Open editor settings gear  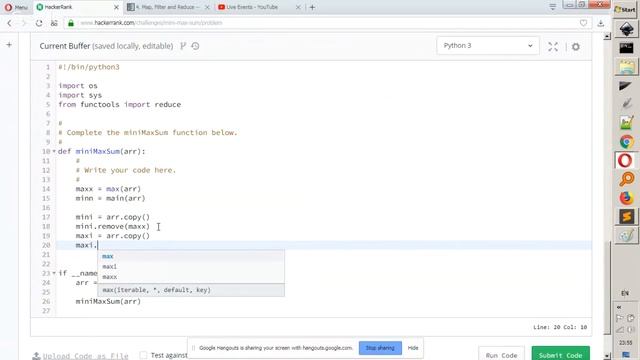(576, 47)
